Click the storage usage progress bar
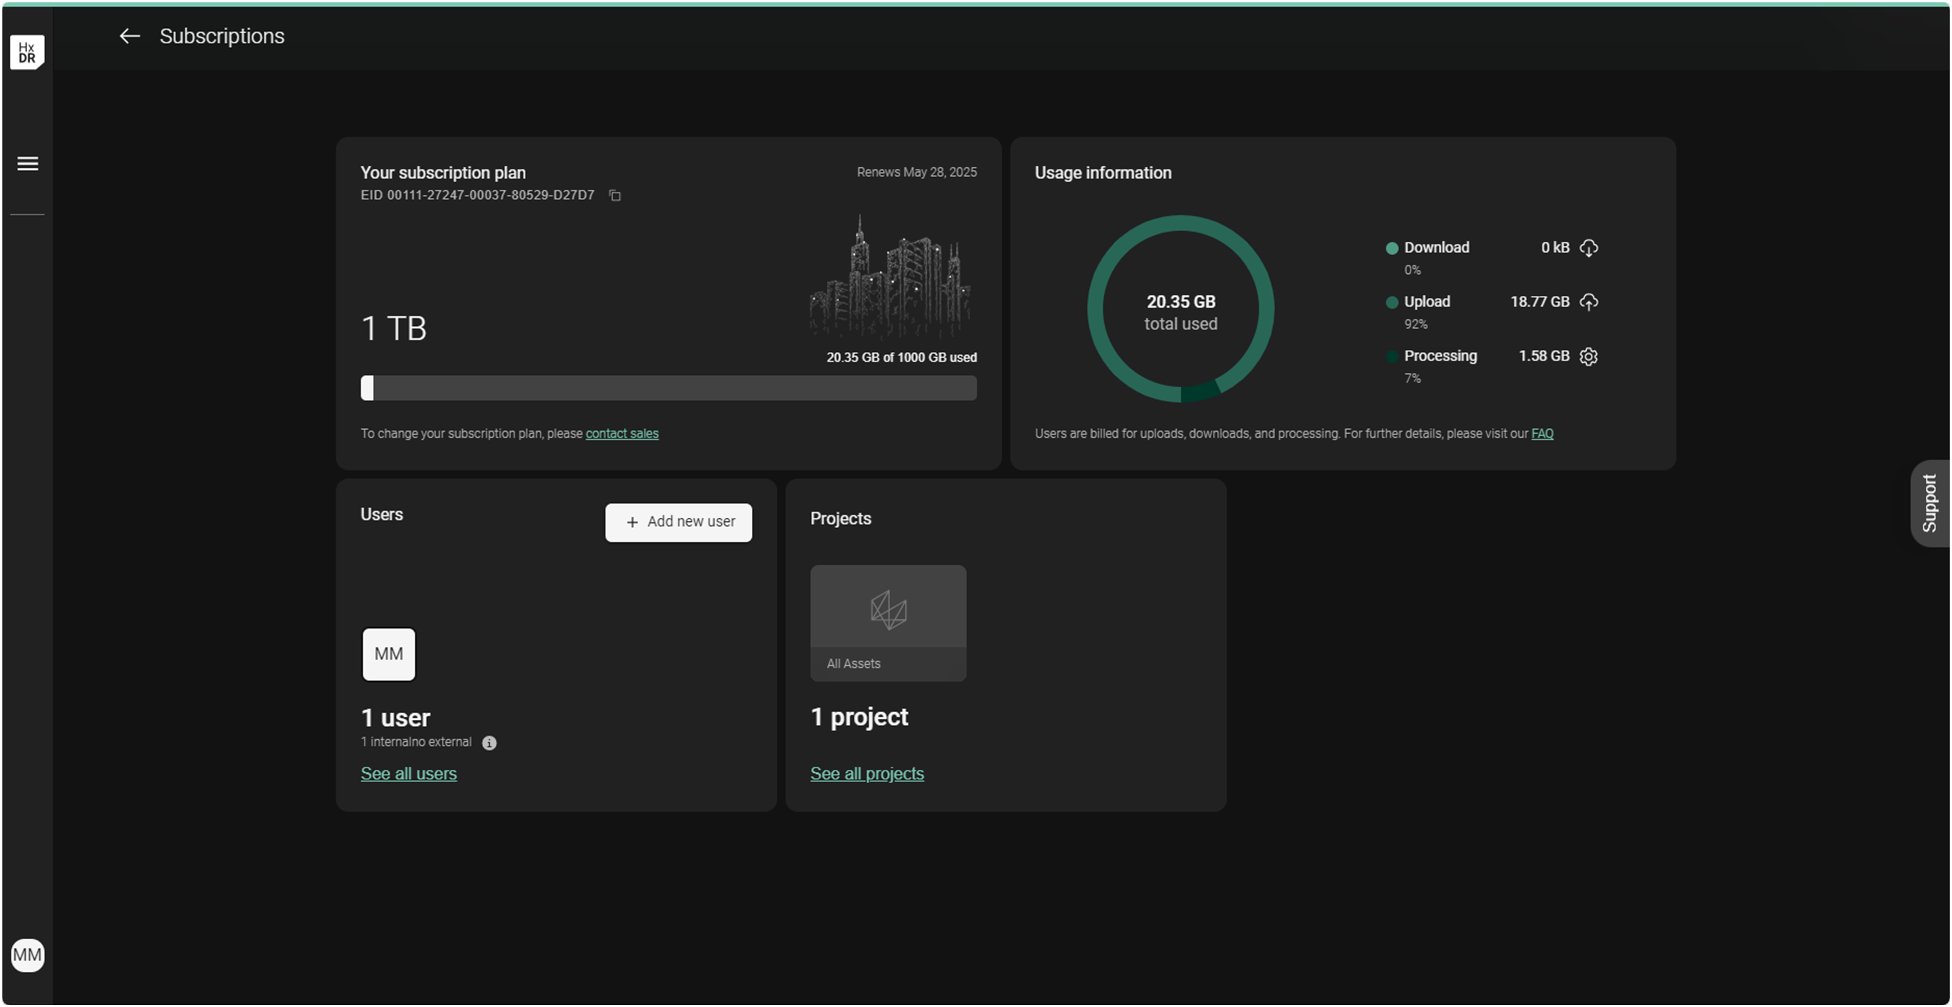Image resolution: width=1952 pixels, height=1007 pixels. pyautogui.click(x=668, y=388)
